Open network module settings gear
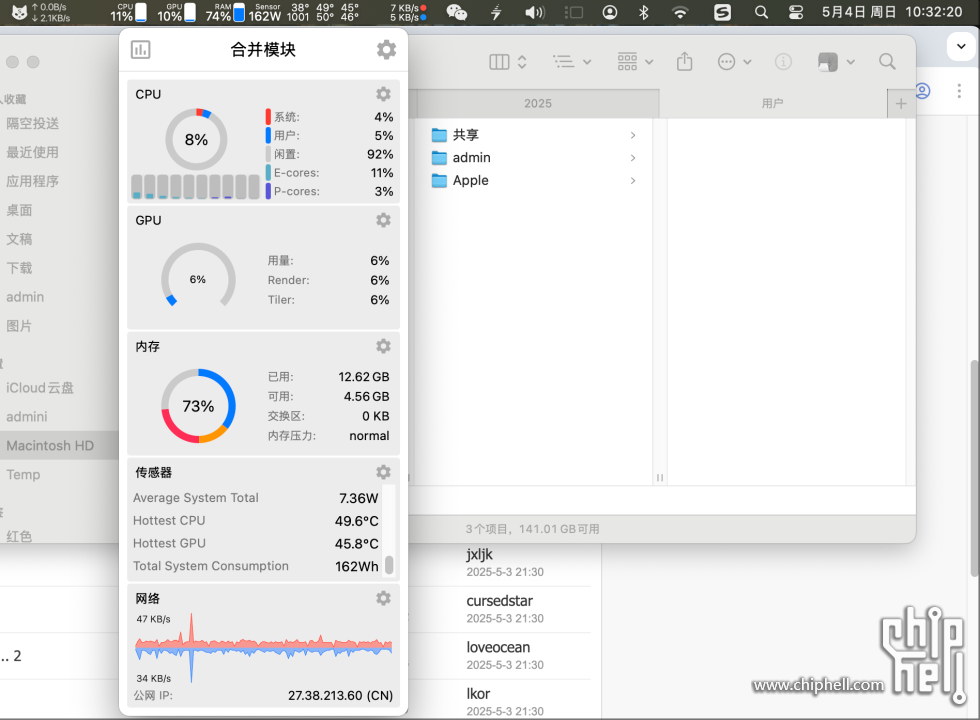This screenshot has height=720, width=980. [383, 598]
